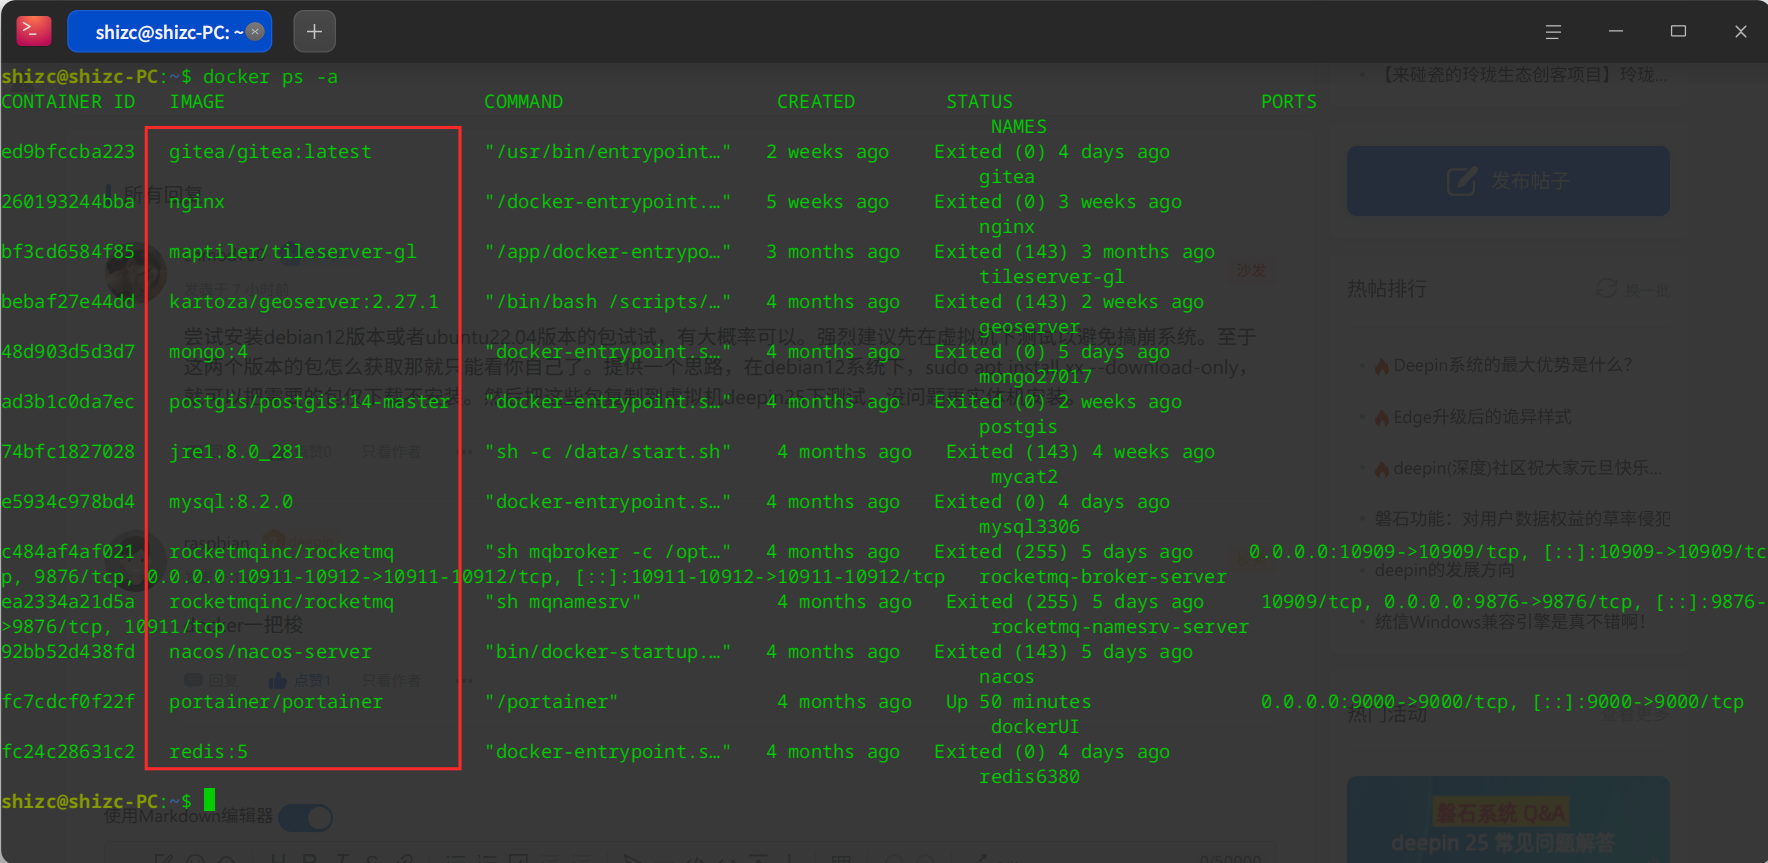The image size is (1768, 863).
Task: Click image name redis:5
Action: tap(208, 752)
